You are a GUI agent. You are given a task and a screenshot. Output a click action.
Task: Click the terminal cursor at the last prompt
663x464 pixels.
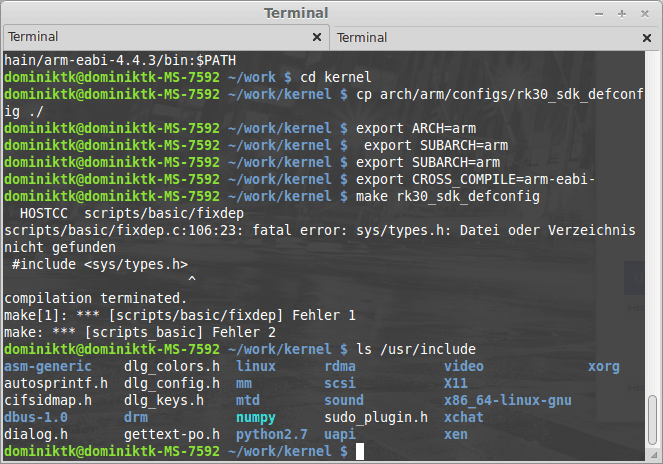click(360, 451)
